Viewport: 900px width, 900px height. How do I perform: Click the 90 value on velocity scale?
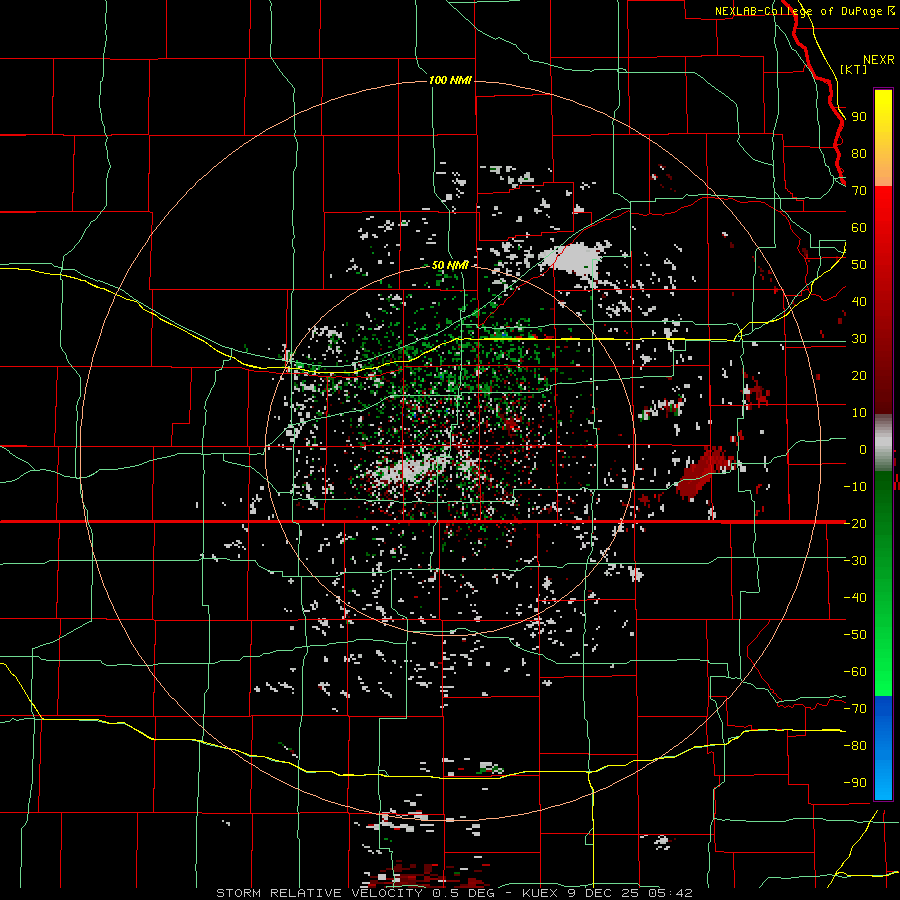tap(859, 117)
